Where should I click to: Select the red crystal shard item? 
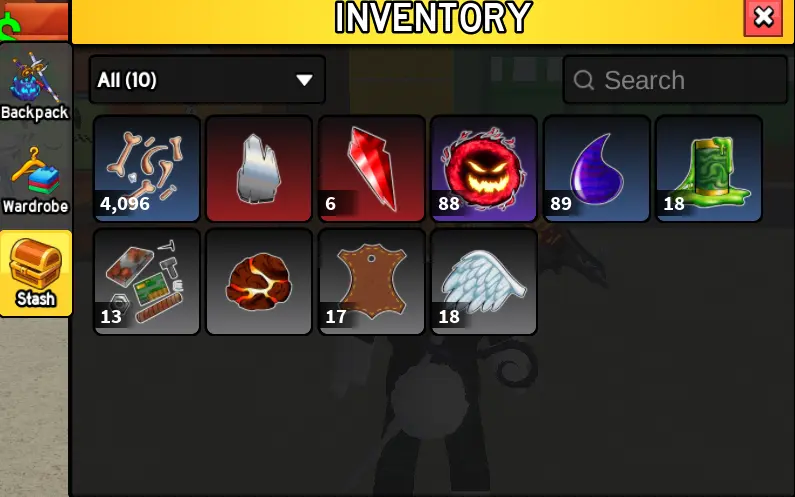(x=372, y=168)
